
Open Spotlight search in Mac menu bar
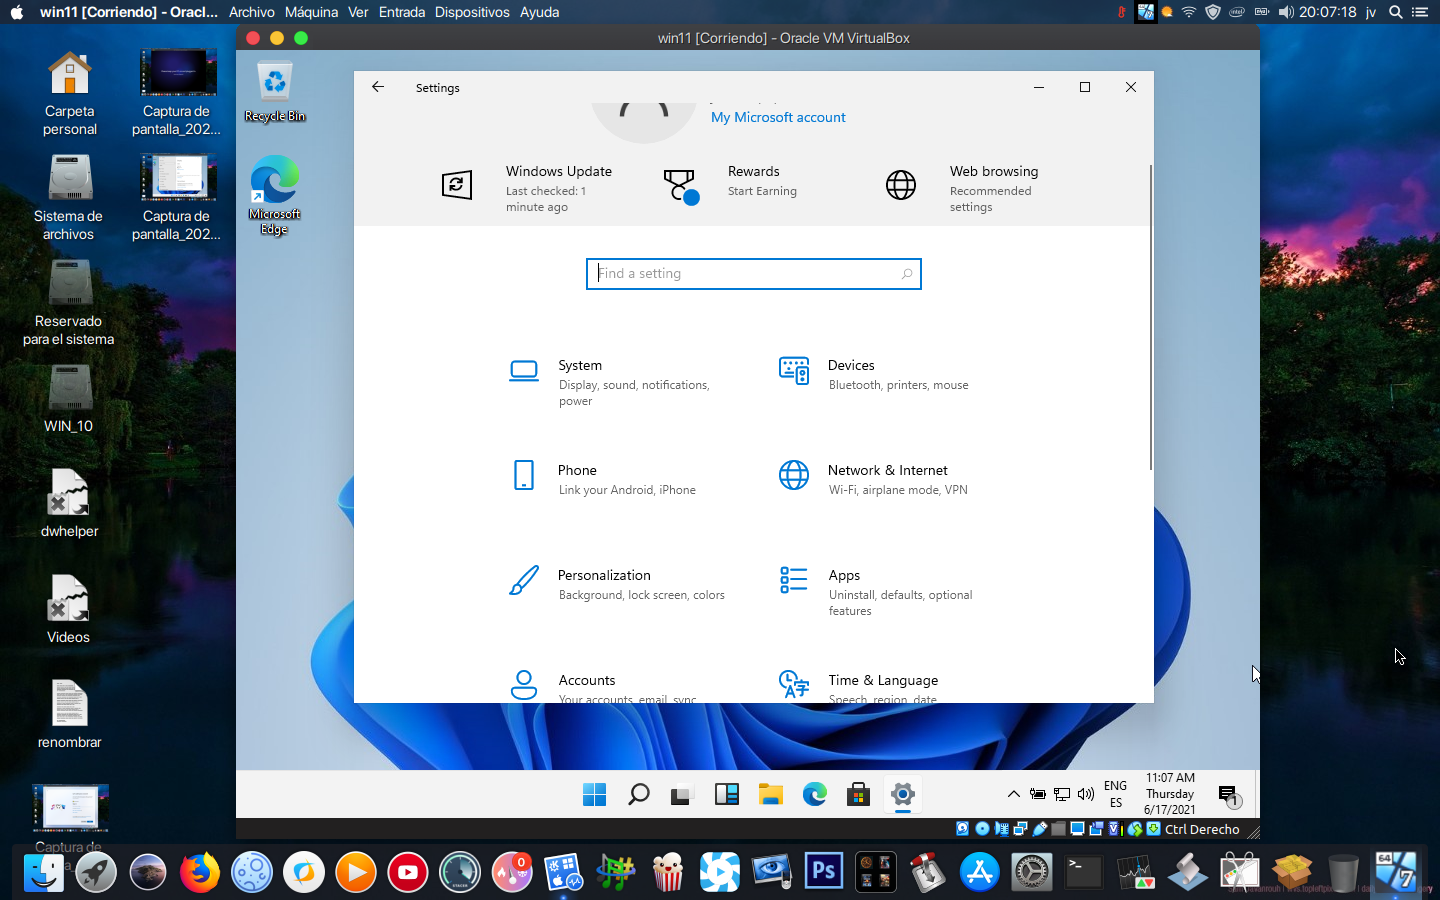click(x=1395, y=12)
